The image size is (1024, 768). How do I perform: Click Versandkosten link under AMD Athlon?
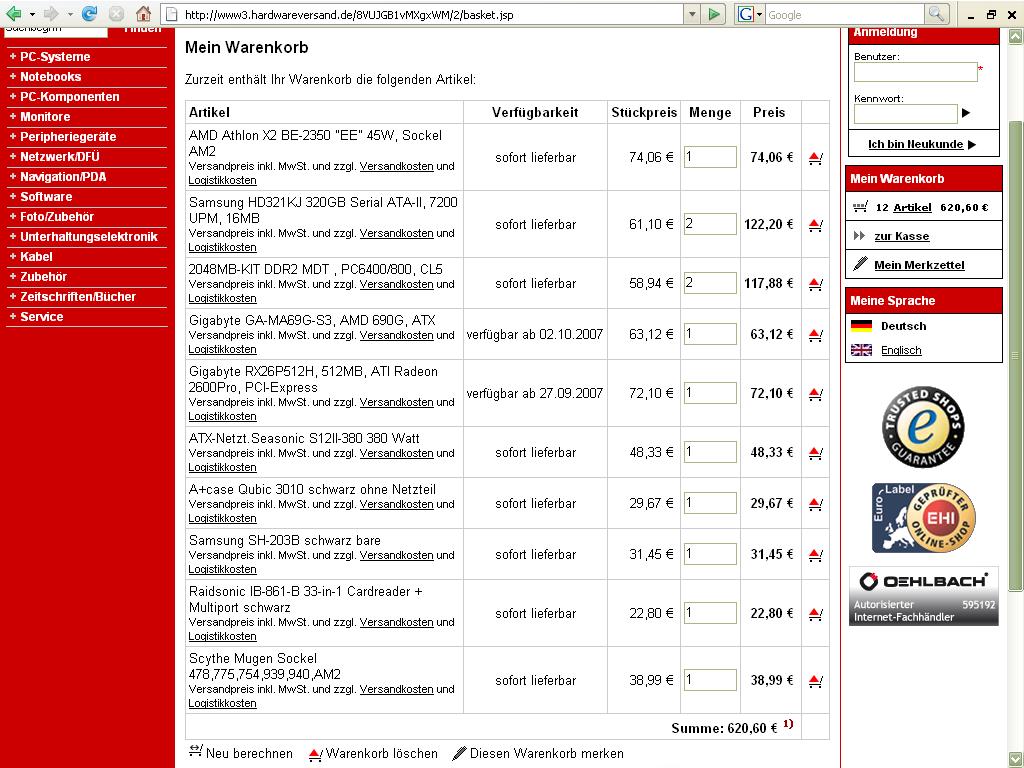tap(396, 166)
